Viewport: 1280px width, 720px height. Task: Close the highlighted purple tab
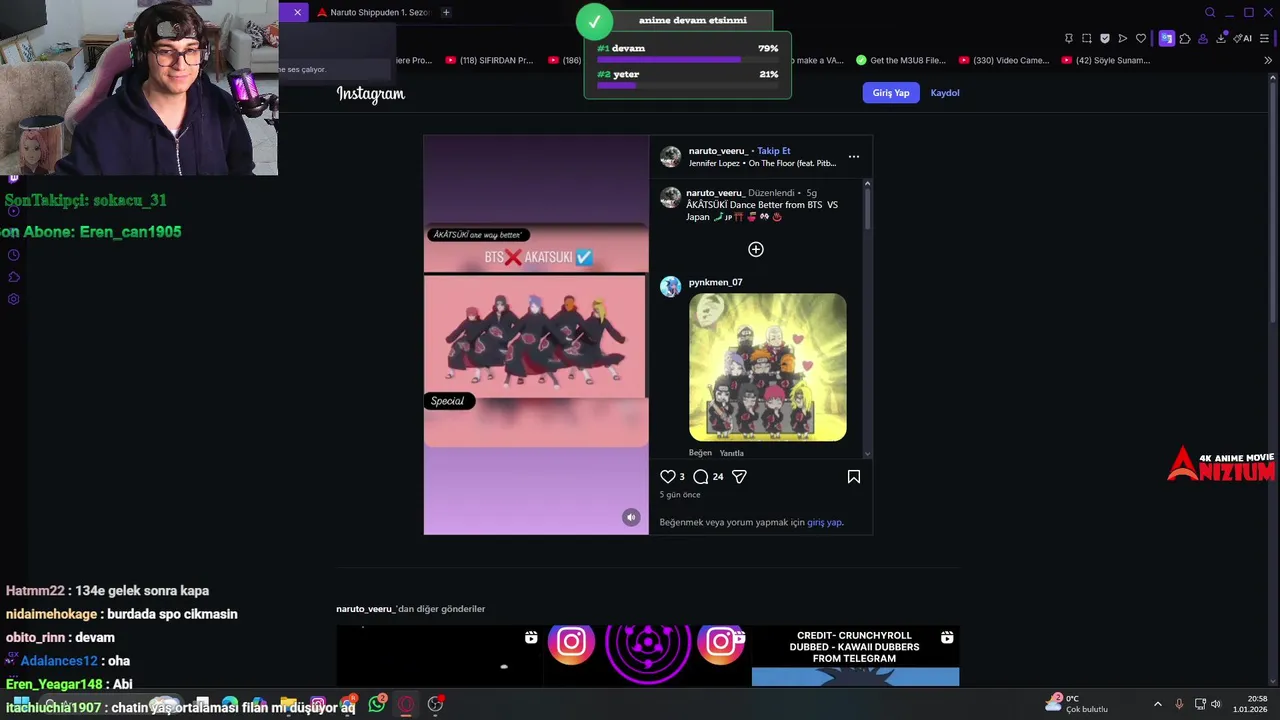click(x=297, y=13)
